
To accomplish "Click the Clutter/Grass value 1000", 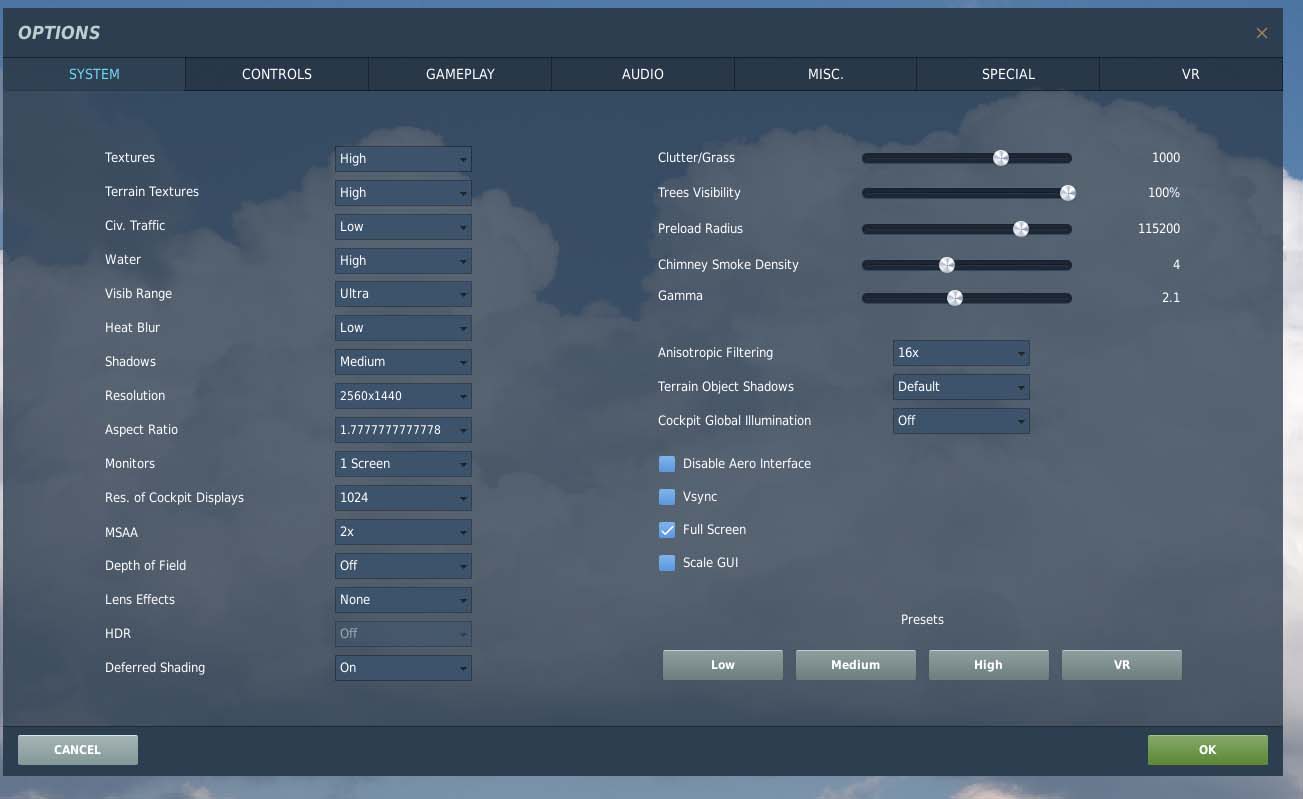I will (1166, 158).
